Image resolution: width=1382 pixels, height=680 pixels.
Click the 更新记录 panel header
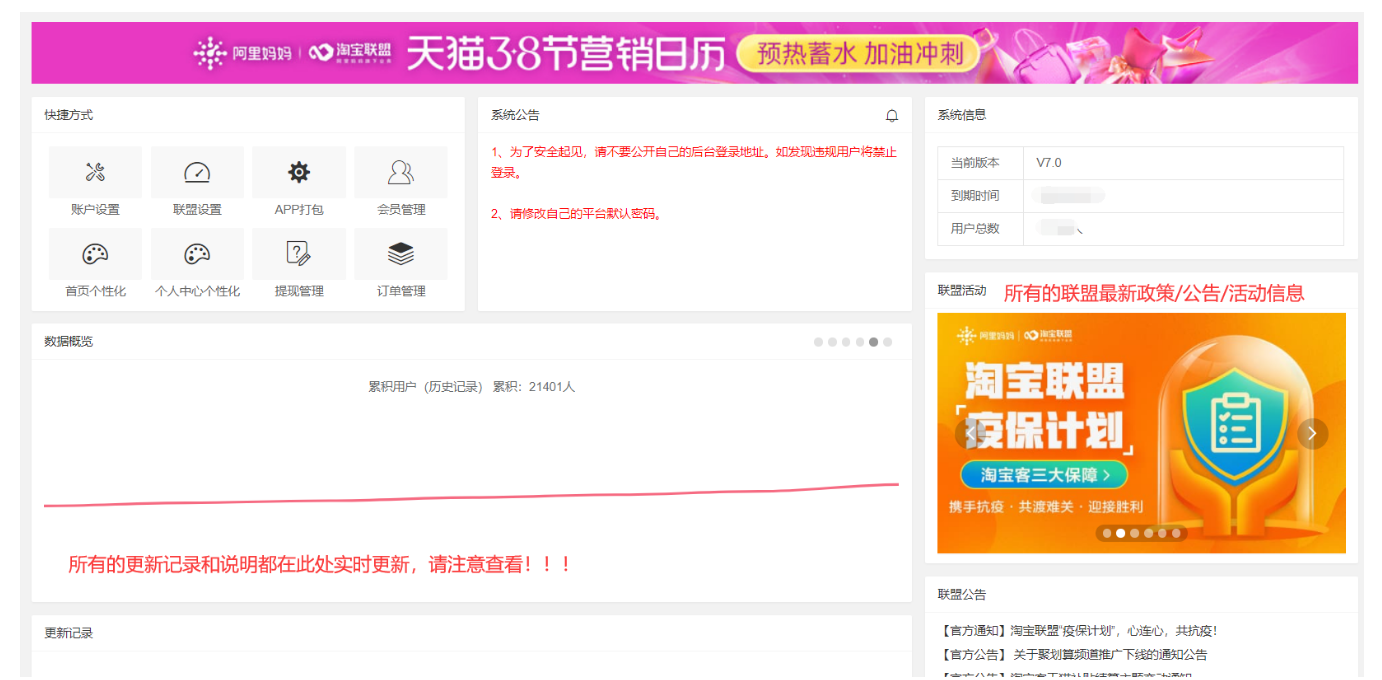click(x=68, y=634)
